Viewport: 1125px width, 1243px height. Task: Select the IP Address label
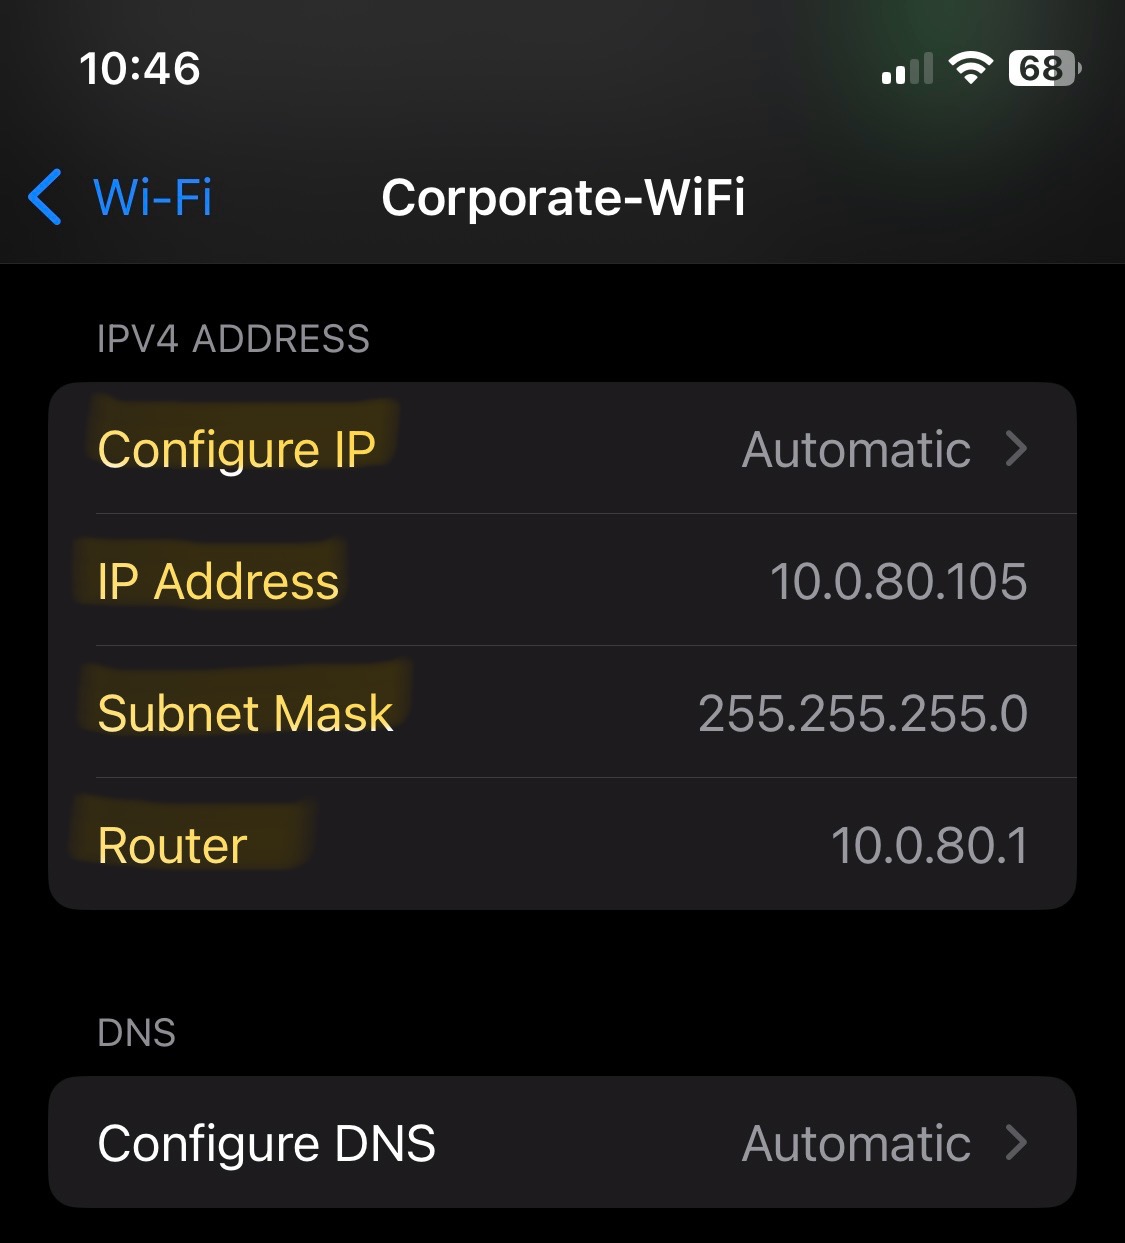[x=218, y=581]
